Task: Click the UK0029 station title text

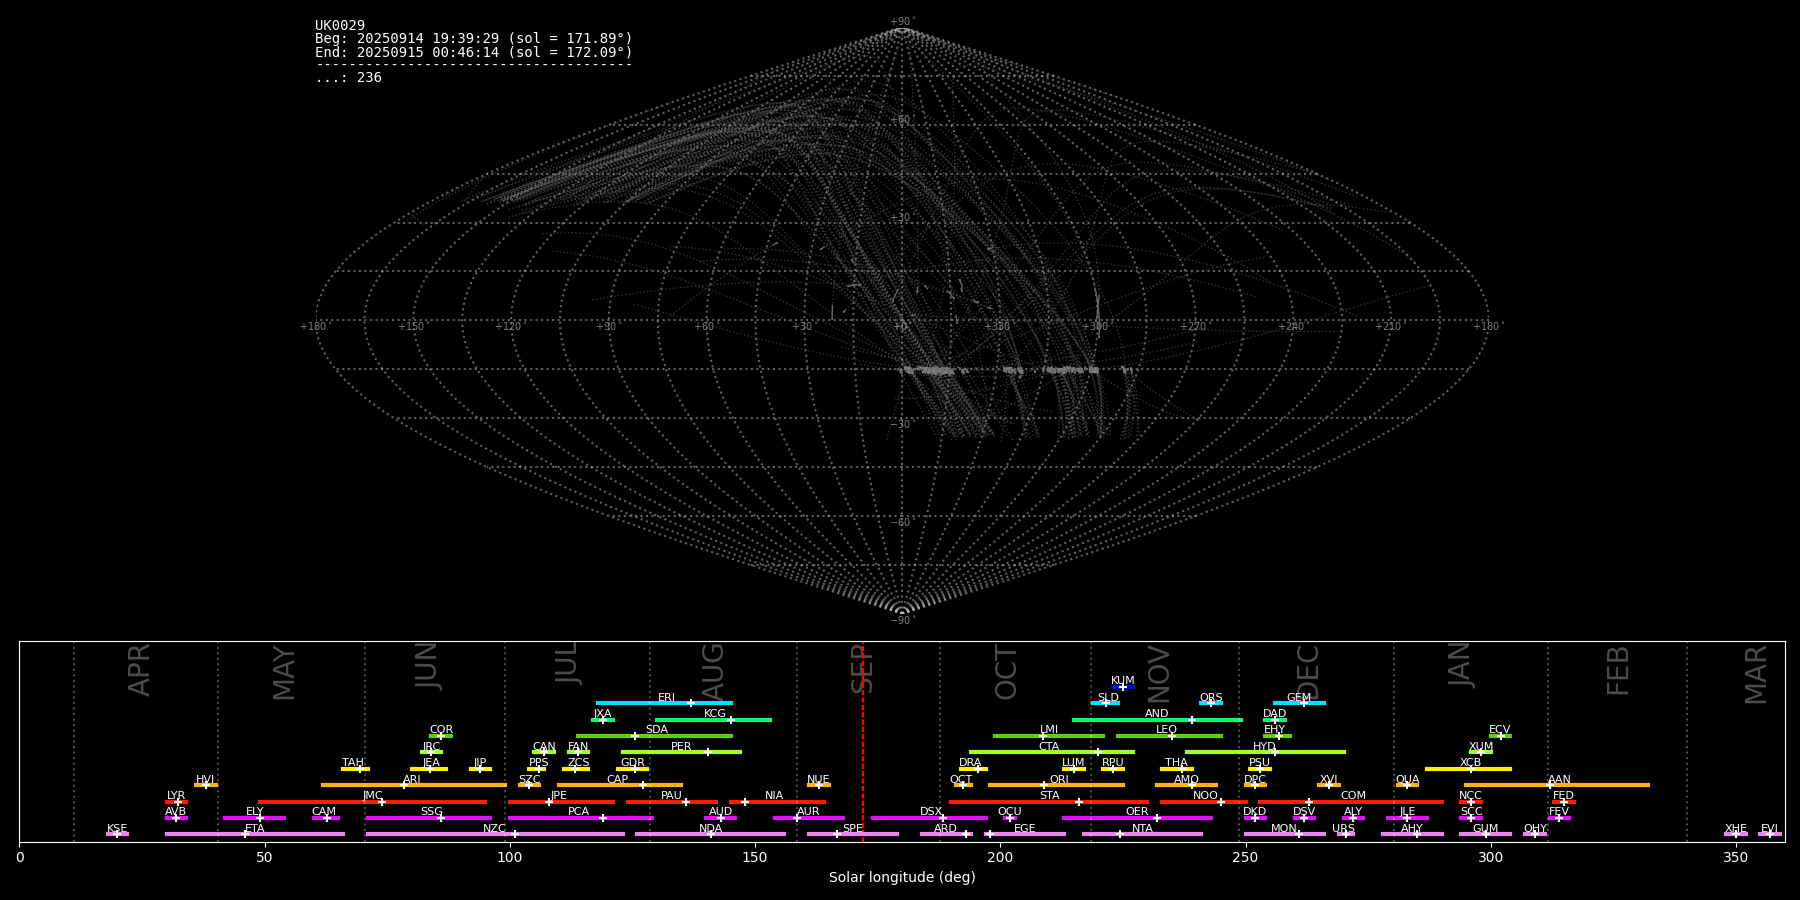Action: tap(340, 26)
